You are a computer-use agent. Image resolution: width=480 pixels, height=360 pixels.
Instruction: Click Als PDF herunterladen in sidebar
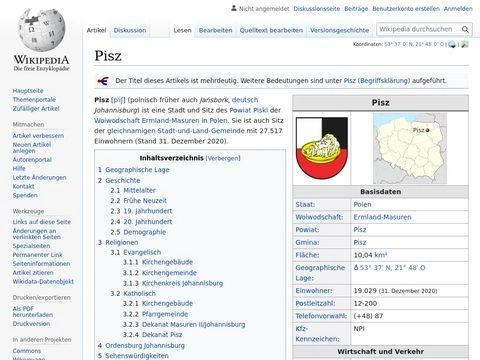coord(33,312)
